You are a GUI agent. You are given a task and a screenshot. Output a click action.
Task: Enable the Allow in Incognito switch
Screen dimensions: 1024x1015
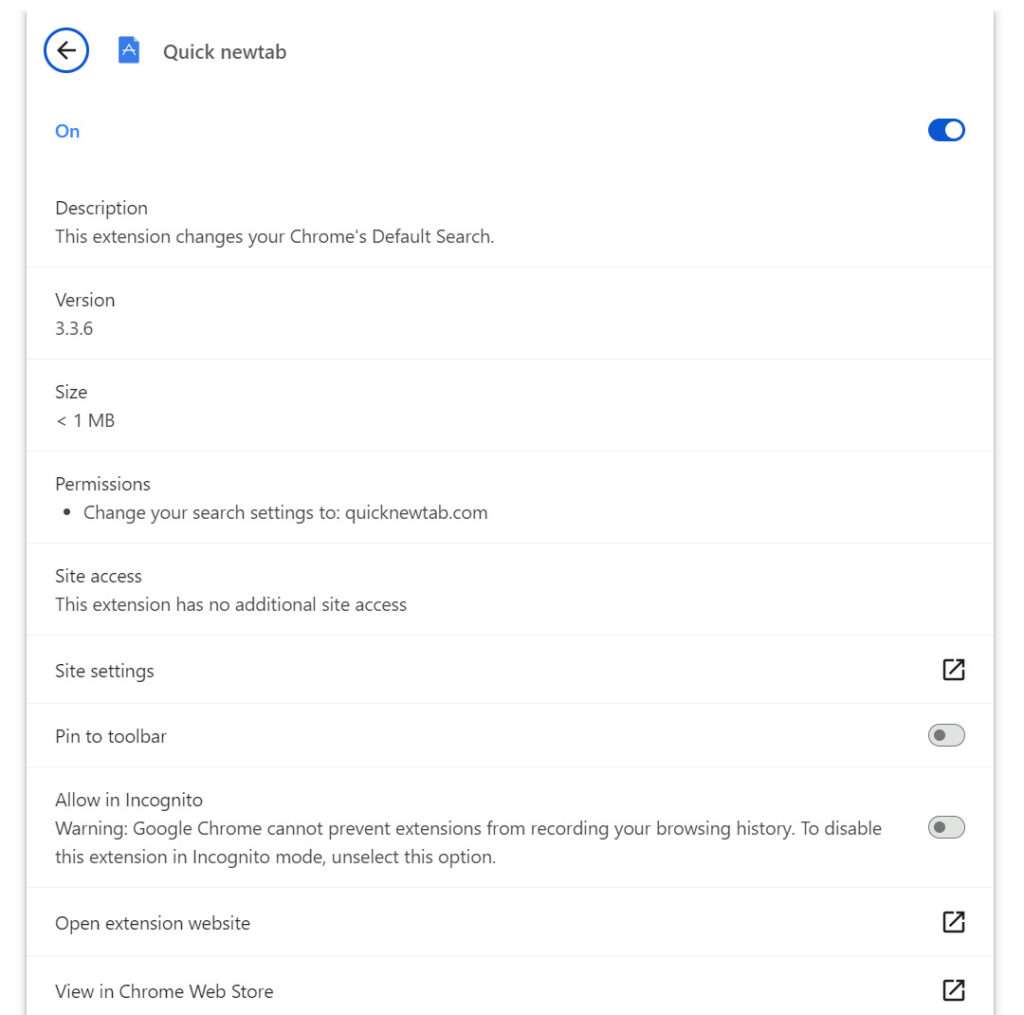click(946, 827)
